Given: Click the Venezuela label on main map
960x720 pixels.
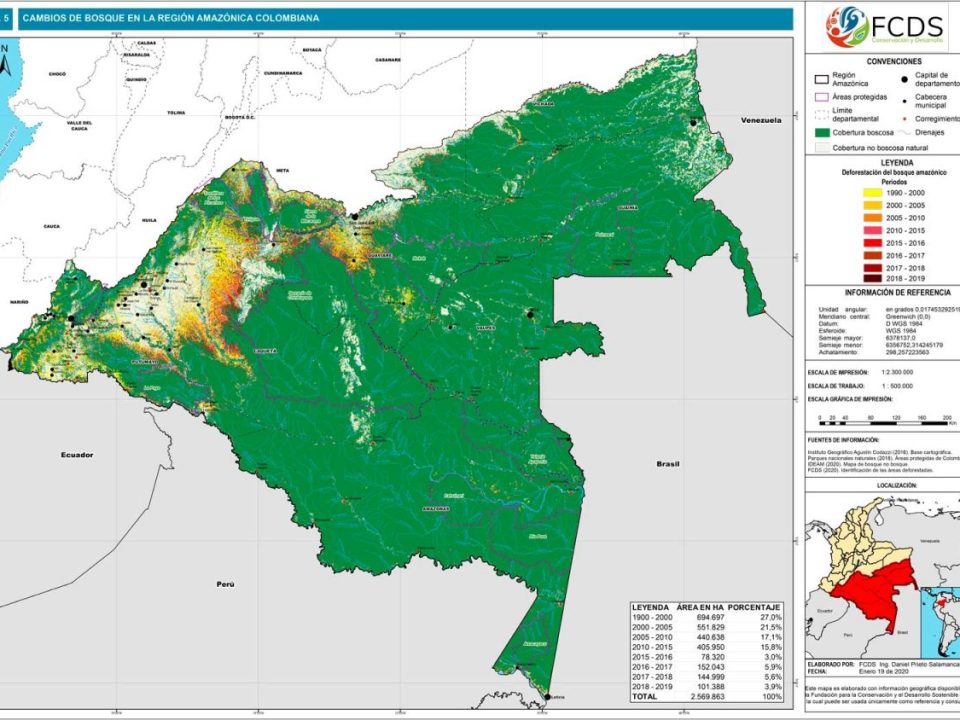Looking at the screenshot, I should pyautogui.click(x=760, y=120).
